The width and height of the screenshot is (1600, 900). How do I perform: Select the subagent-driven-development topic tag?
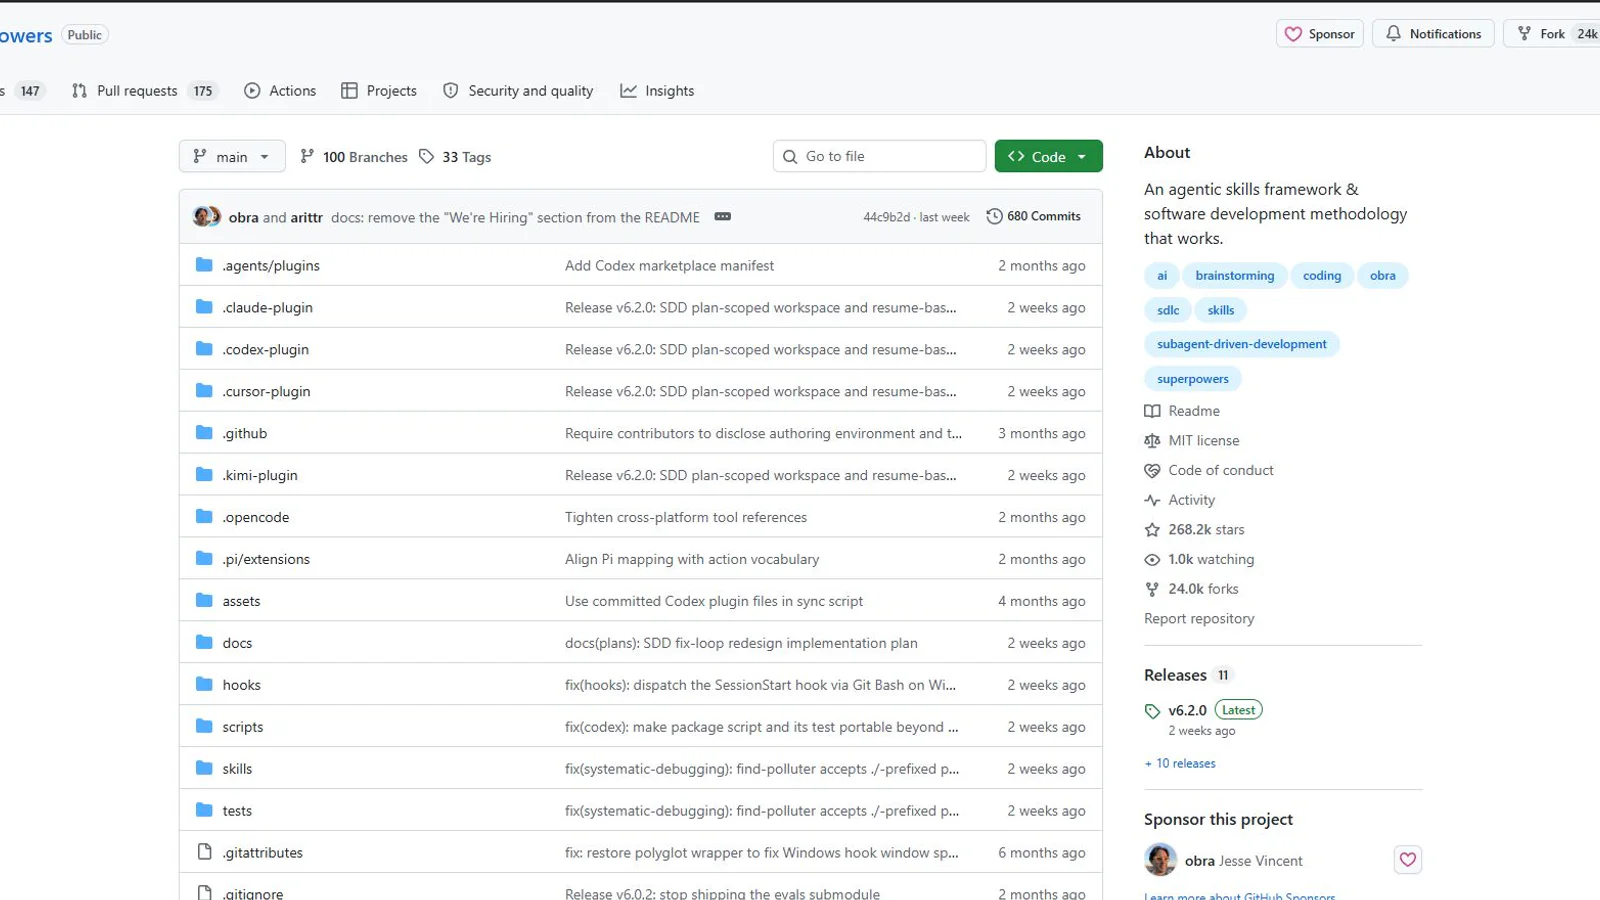coord(1242,344)
